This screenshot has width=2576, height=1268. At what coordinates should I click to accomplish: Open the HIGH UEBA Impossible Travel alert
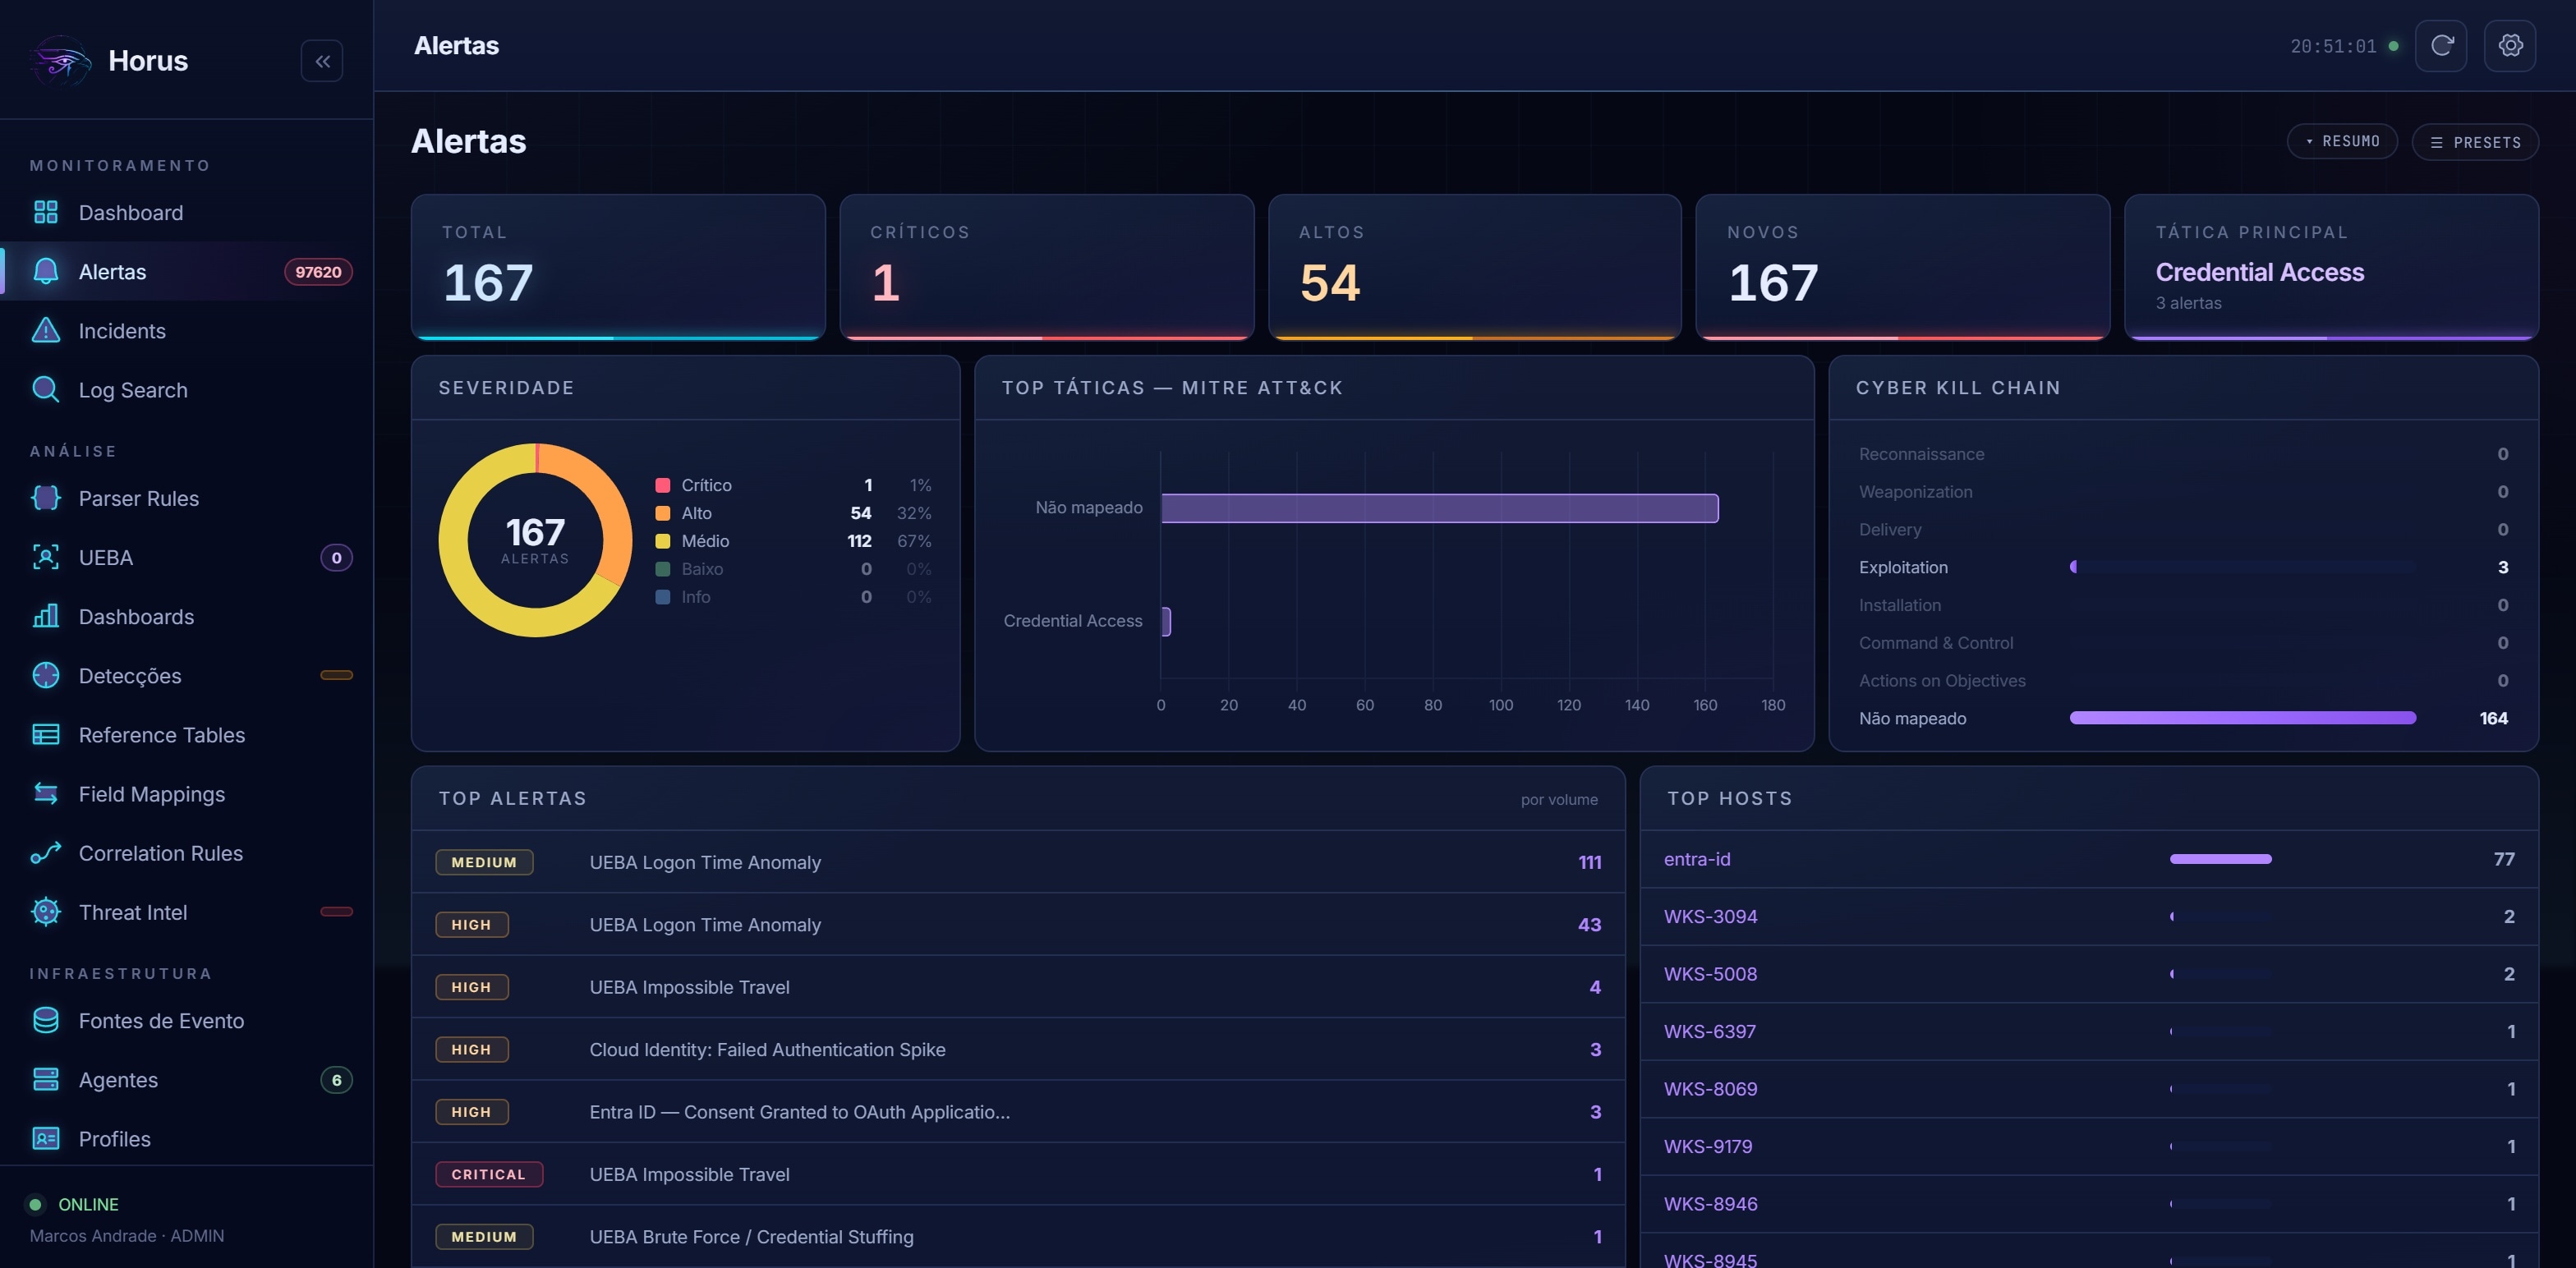pyautogui.click(x=1018, y=987)
